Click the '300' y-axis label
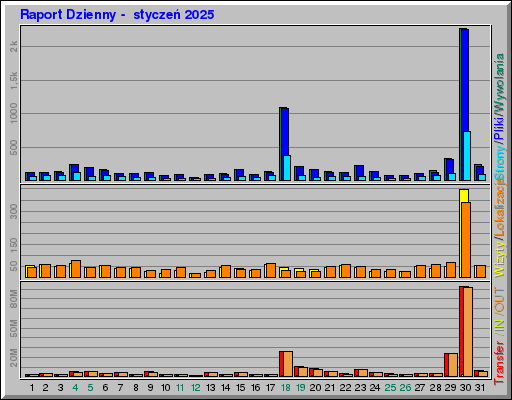Screen dimensions: 512x400 [x=14, y=211]
